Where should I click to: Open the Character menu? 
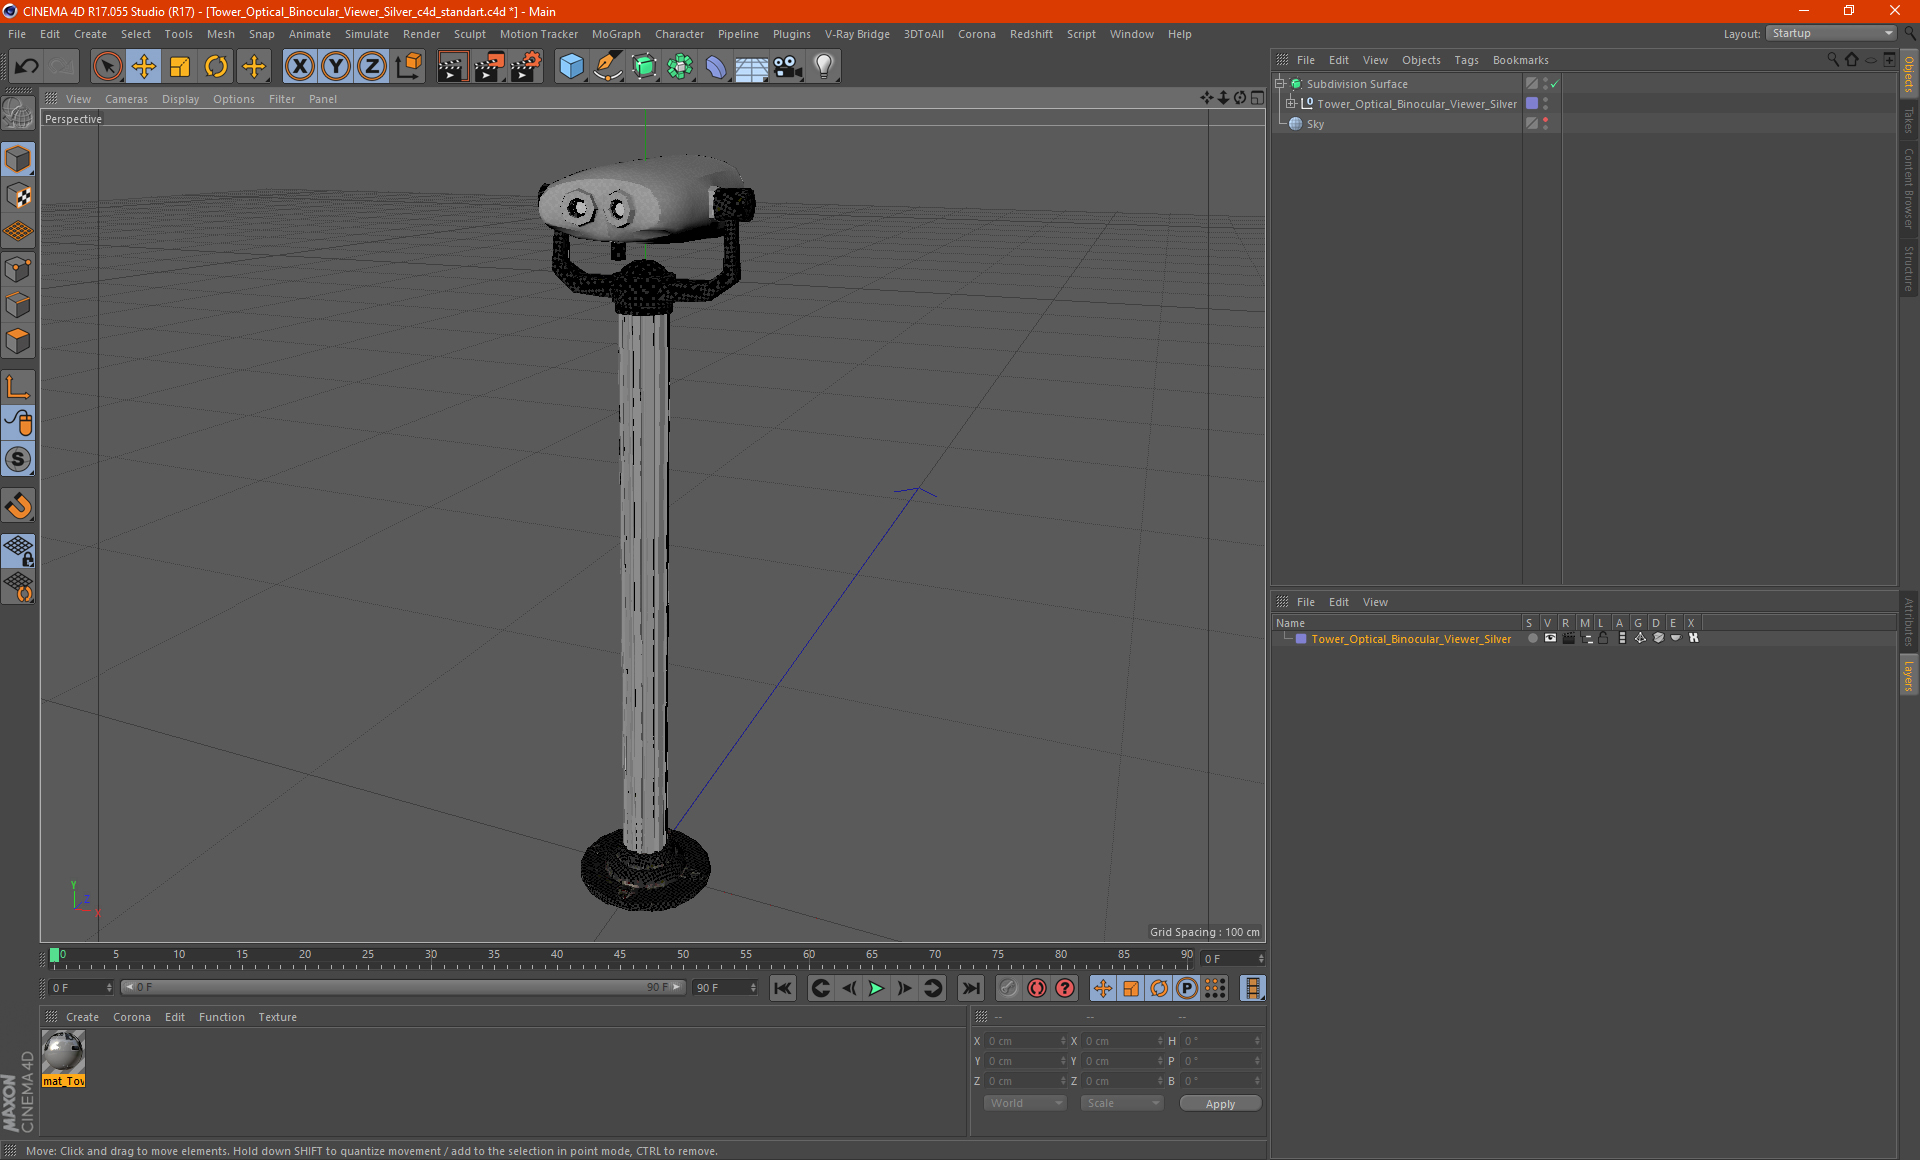point(679,34)
